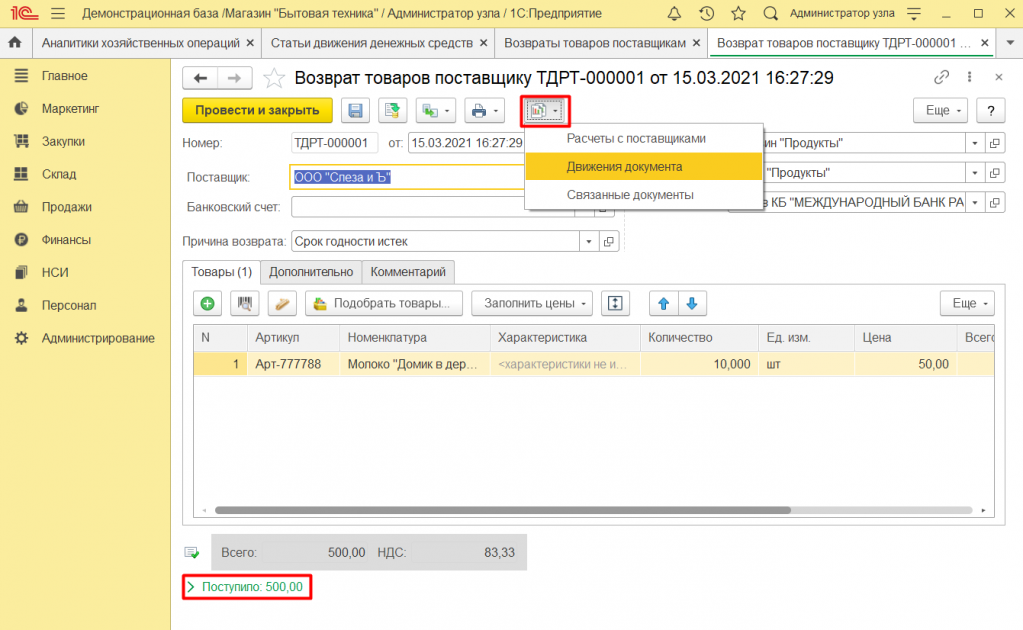The height and width of the screenshot is (630, 1023).
Task: Select 'Движения документа' menu entry
Action: tap(624, 166)
